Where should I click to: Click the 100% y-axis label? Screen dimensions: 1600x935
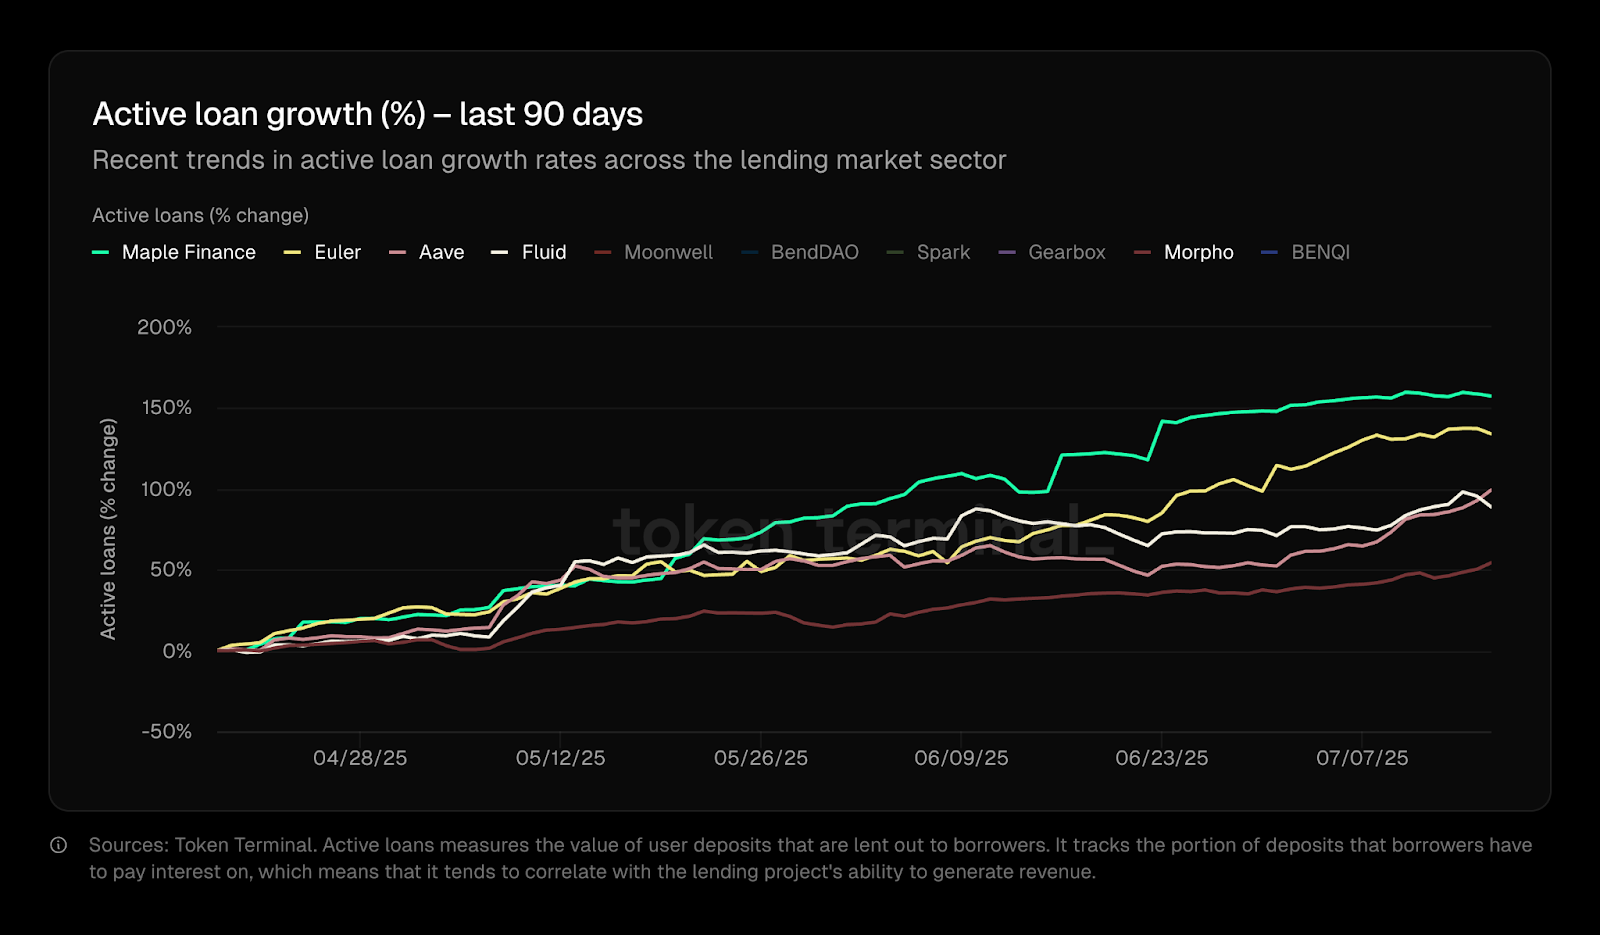coord(166,489)
